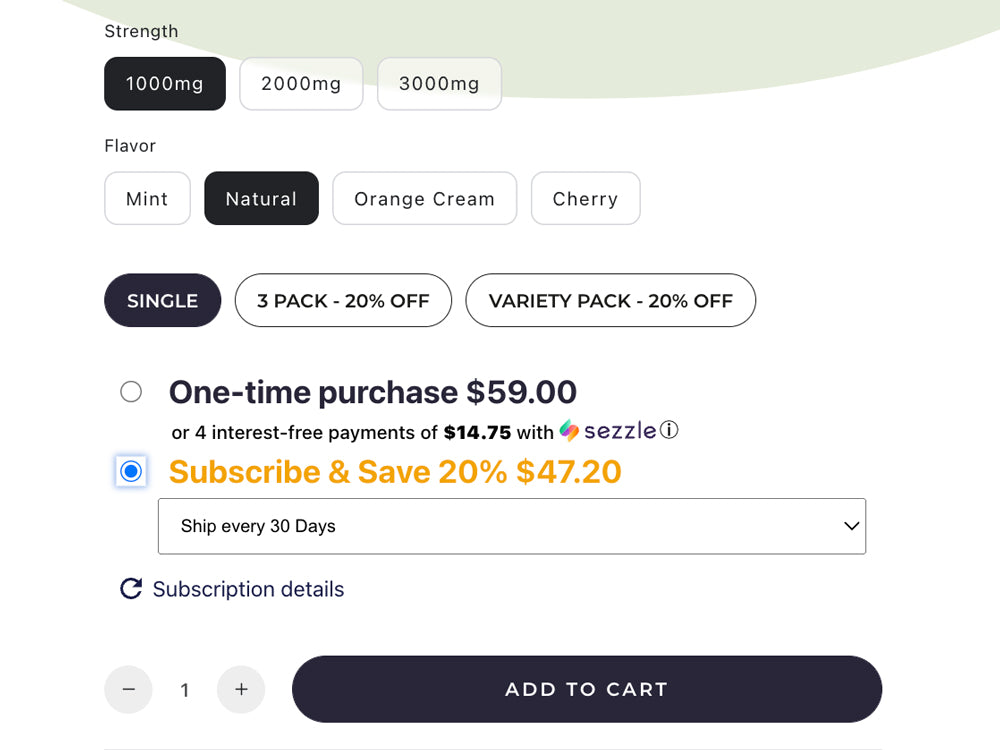The width and height of the screenshot is (1000, 750).
Task: Choose the 3000mg strength option
Action: coord(439,84)
